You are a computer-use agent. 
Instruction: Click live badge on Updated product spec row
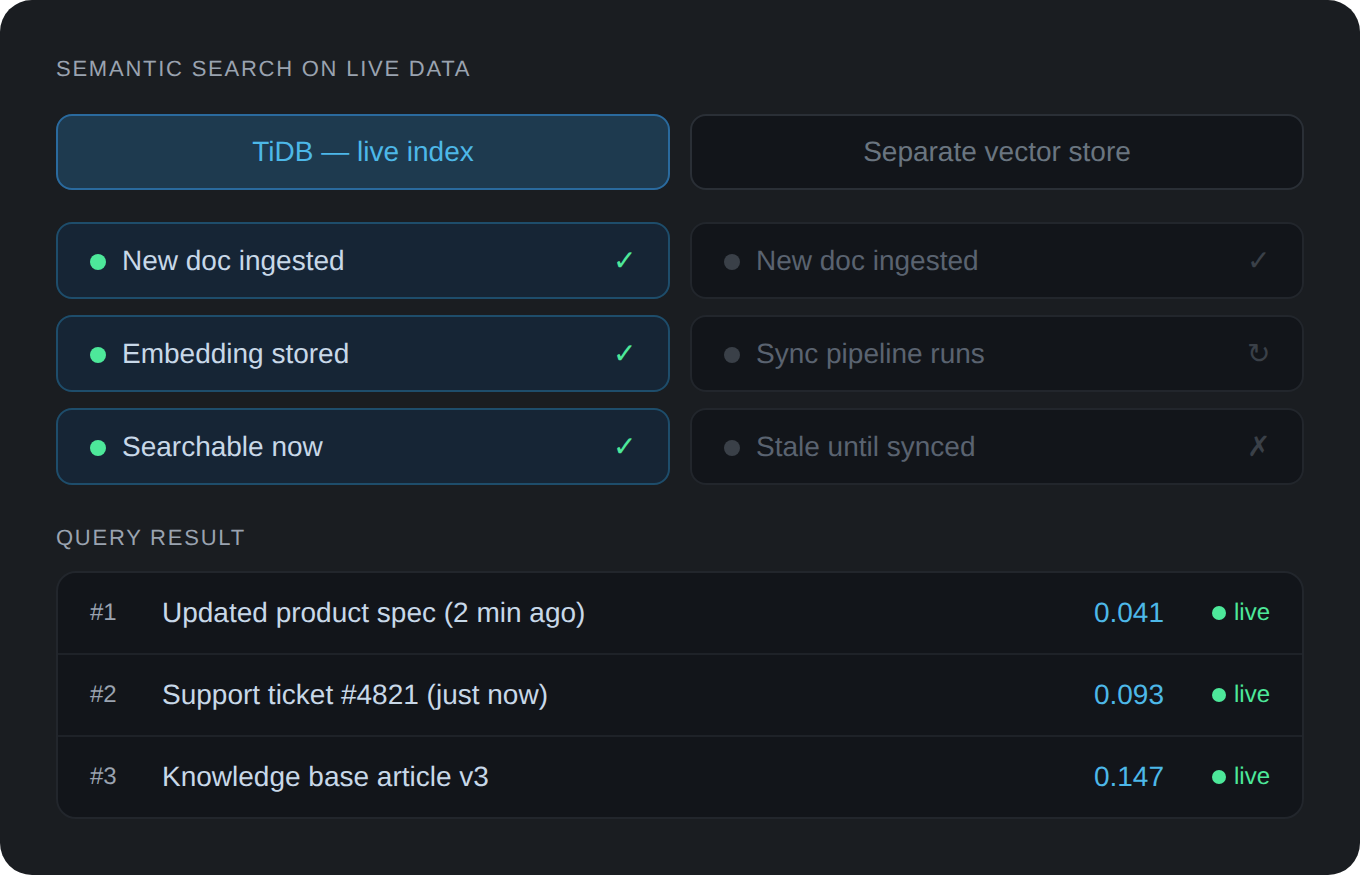pyautogui.click(x=1241, y=613)
